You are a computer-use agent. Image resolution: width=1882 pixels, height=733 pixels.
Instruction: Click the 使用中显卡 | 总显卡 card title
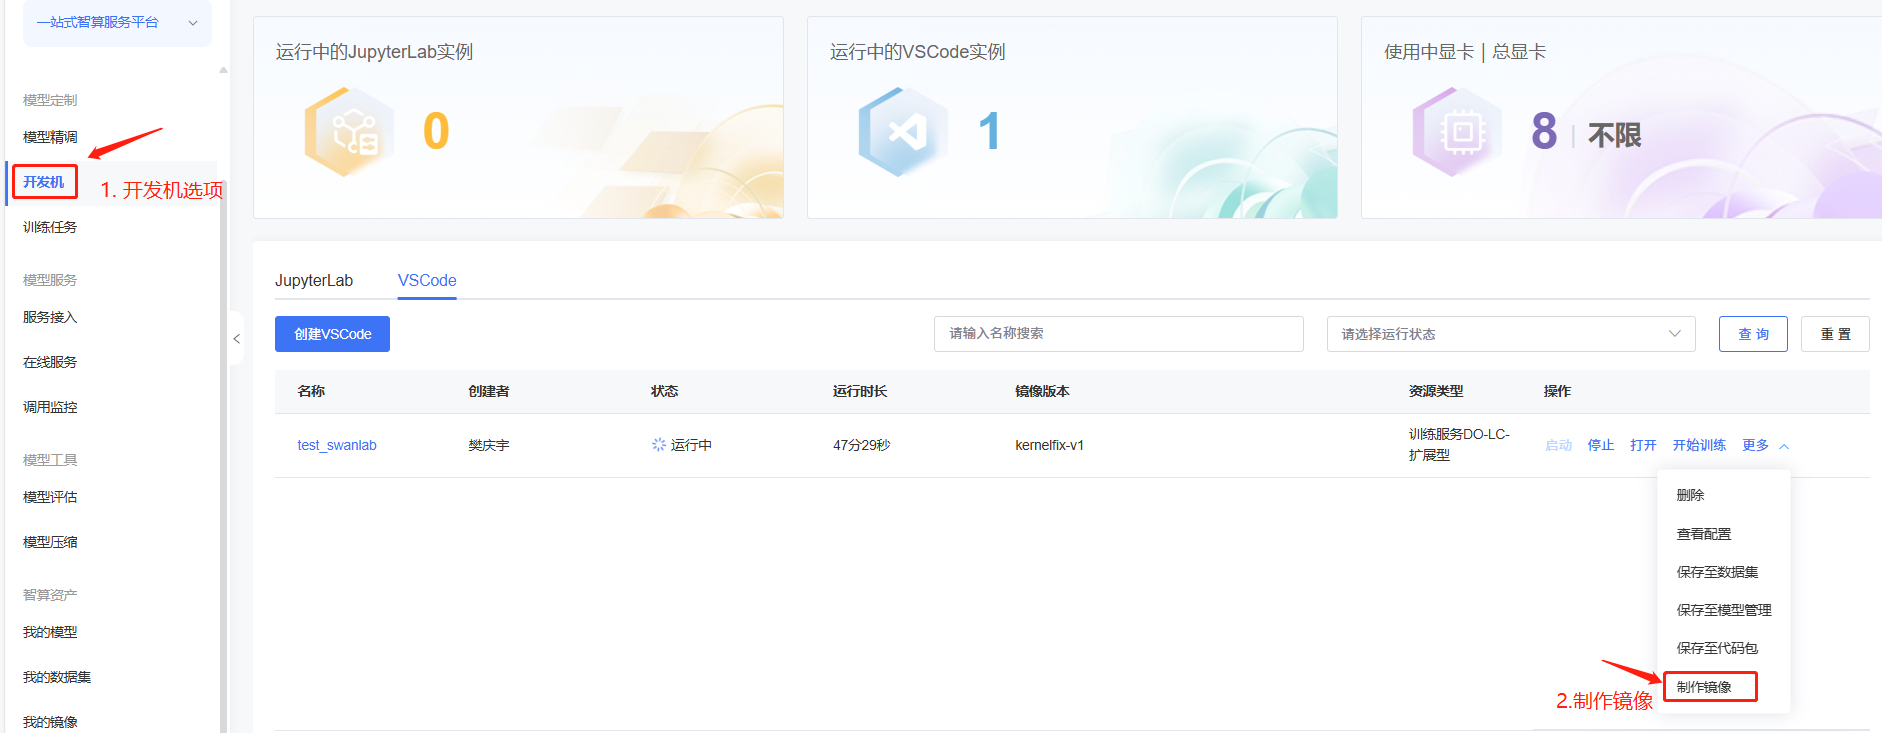1465,52
